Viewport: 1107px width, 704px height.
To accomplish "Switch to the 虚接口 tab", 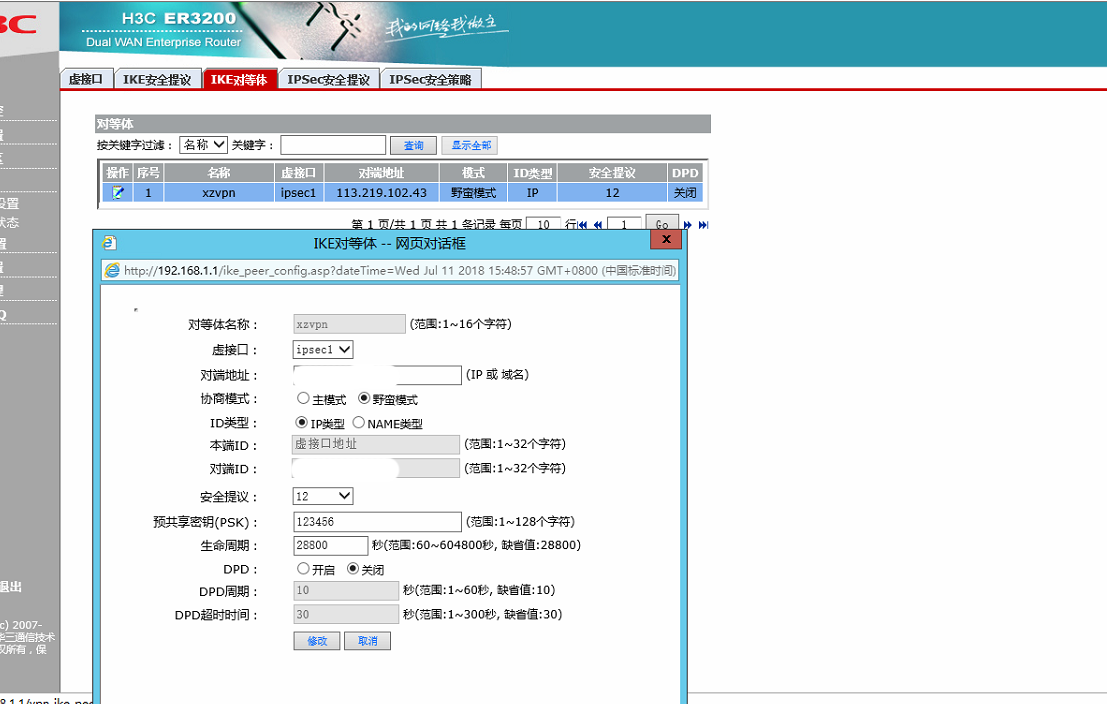I will coord(86,79).
